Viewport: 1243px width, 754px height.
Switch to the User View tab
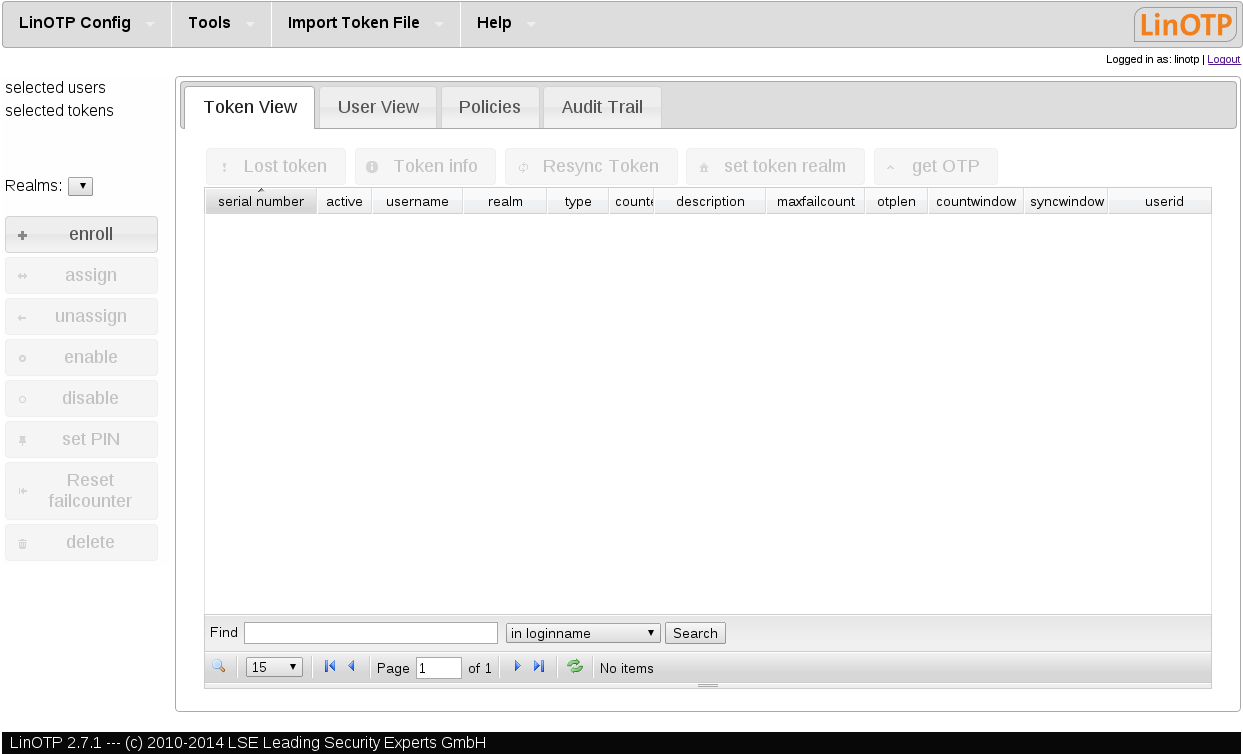click(x=378, y=107)
